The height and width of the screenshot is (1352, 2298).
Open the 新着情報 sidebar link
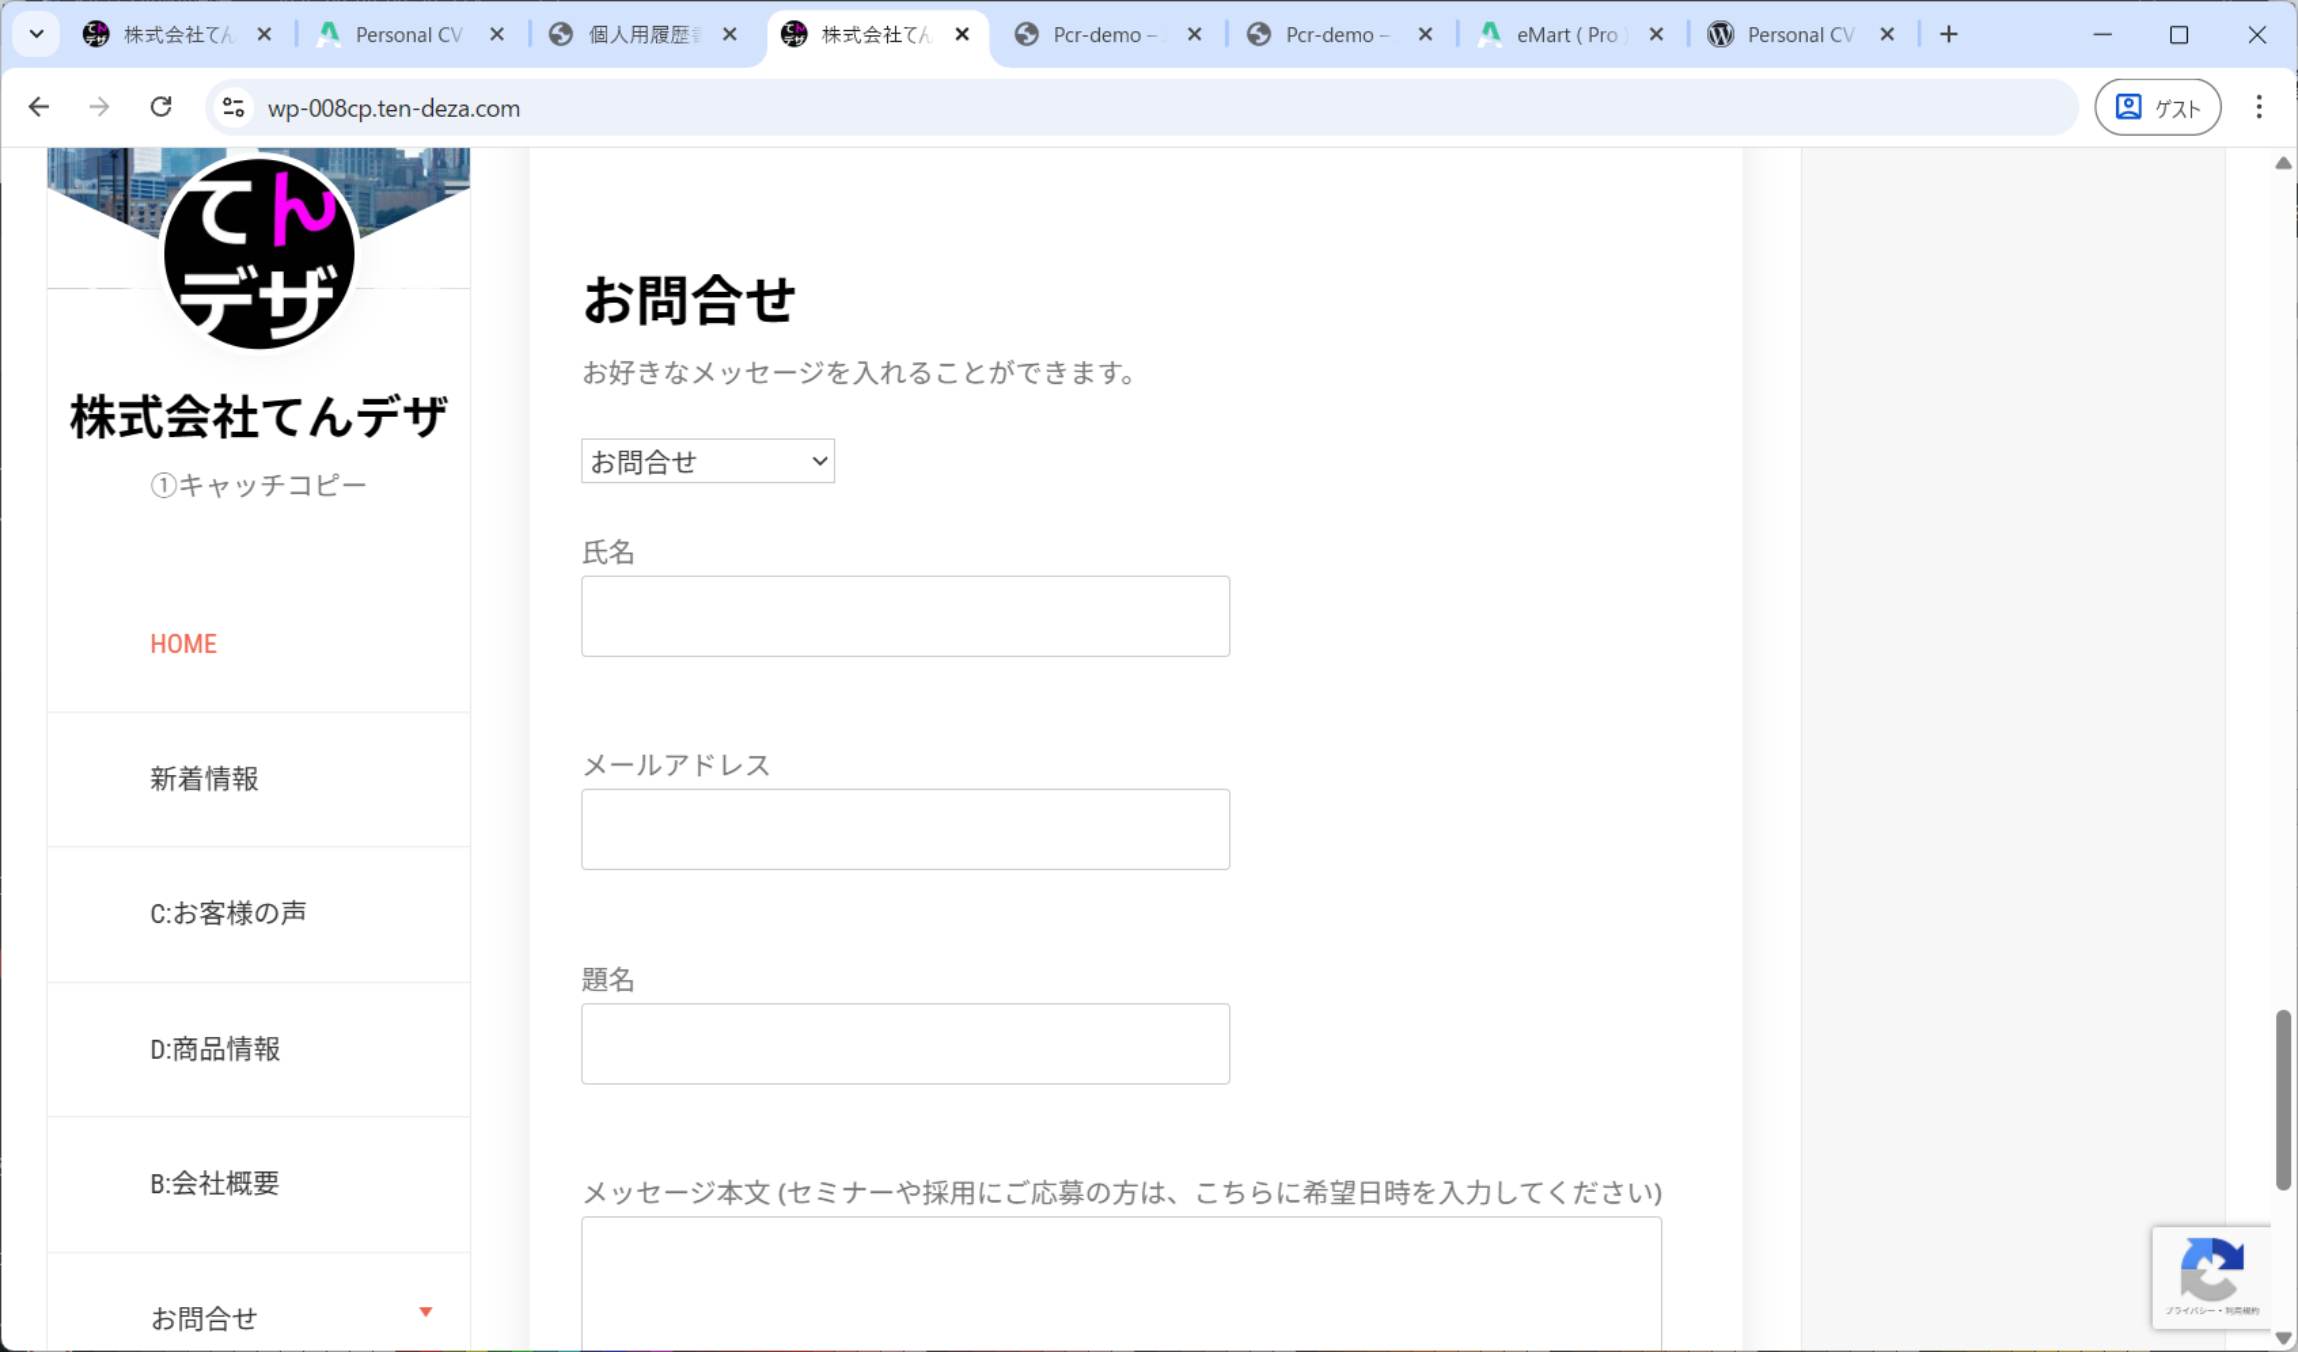(204, 779)
